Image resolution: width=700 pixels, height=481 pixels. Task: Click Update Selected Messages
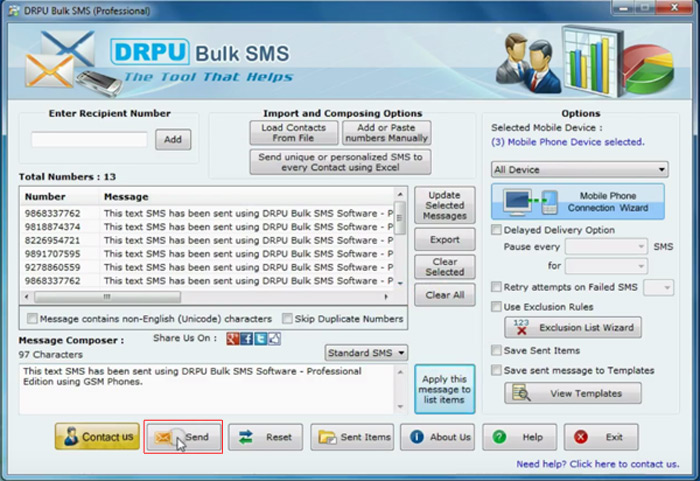[x=445, y=205]
